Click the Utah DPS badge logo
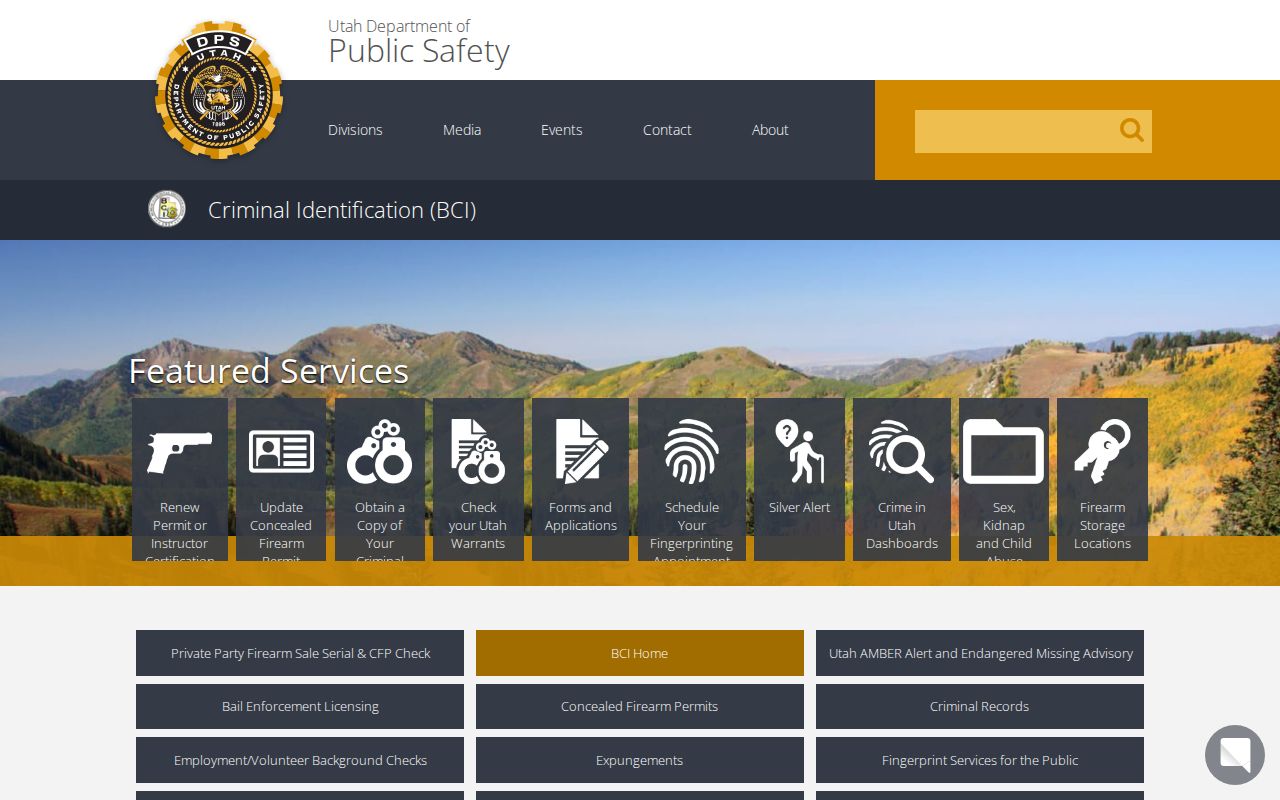The image size is (1280, 800). tap(219, 91)
